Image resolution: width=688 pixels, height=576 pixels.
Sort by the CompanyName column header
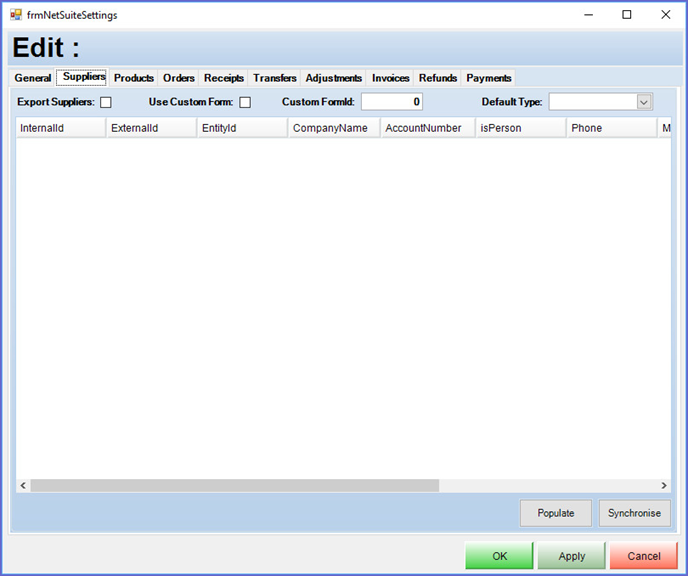(x=331, y=128)
